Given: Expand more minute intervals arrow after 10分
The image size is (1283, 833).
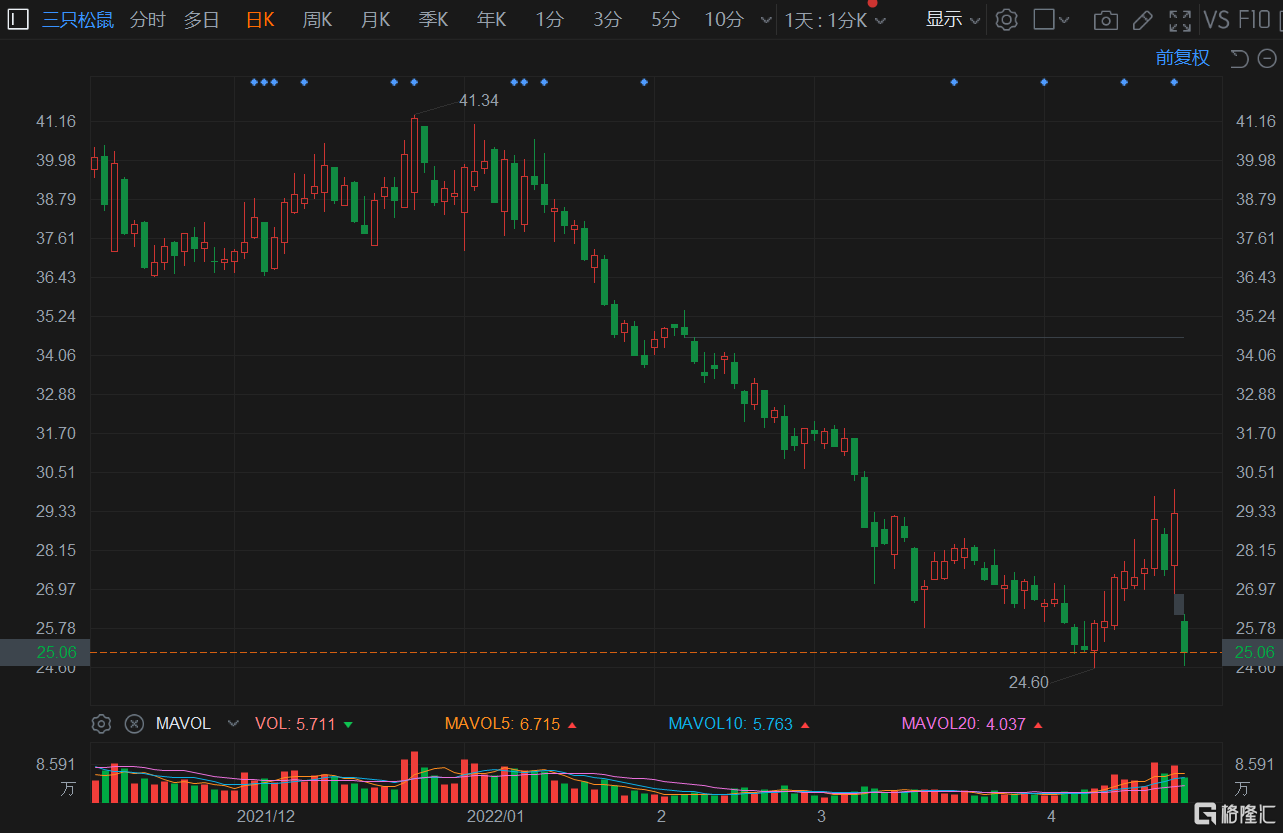Looking at the screenshot, I should tap(766, 20).
